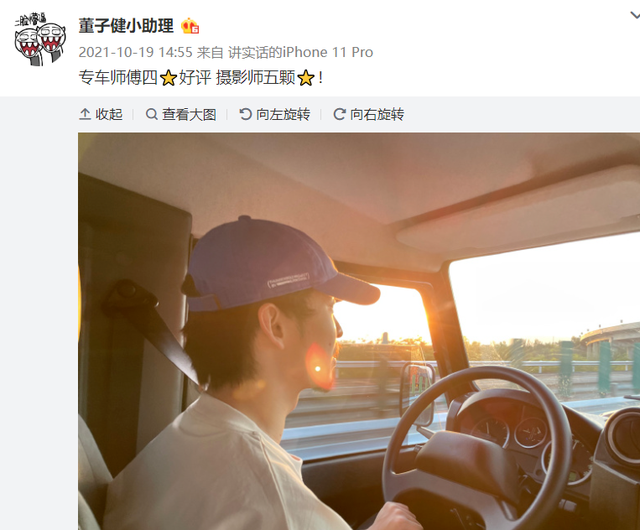Open the 董子健小助理 username link
The image size is (640, 530).
[x=126, y=26]
